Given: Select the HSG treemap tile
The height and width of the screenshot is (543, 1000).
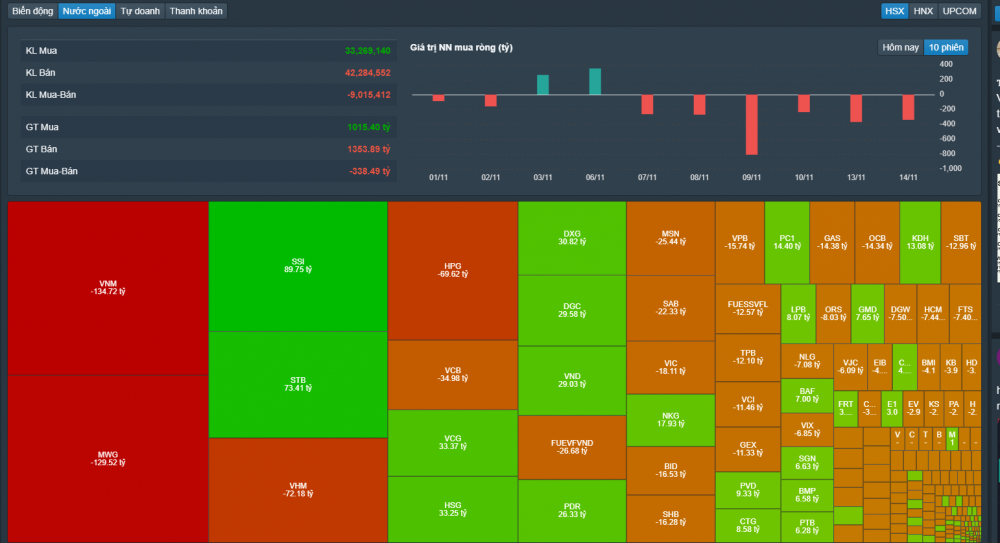Looking at the screenshot, I should point(453,509).
